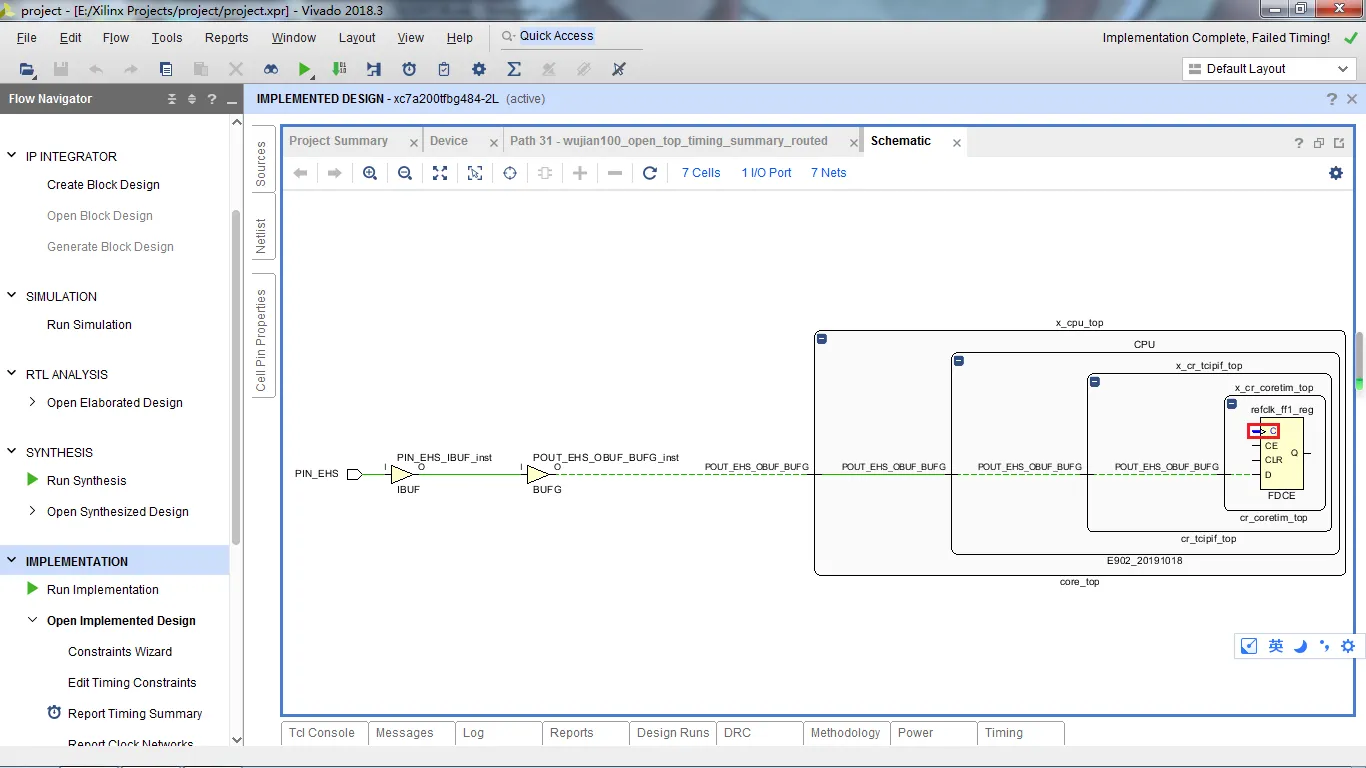Expand Open Synthesized Design
This screenshot has height=768, width=1366.
coord(33,511)
